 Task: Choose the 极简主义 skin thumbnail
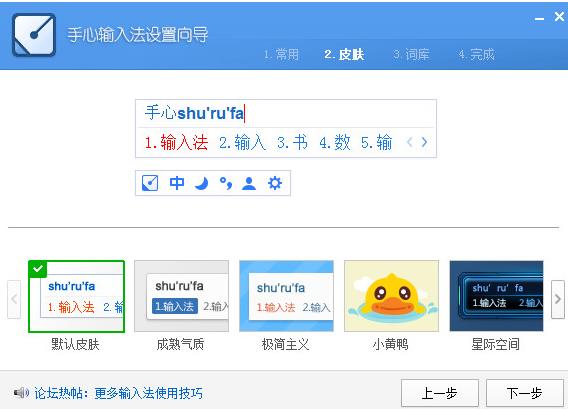coord(287,296)
